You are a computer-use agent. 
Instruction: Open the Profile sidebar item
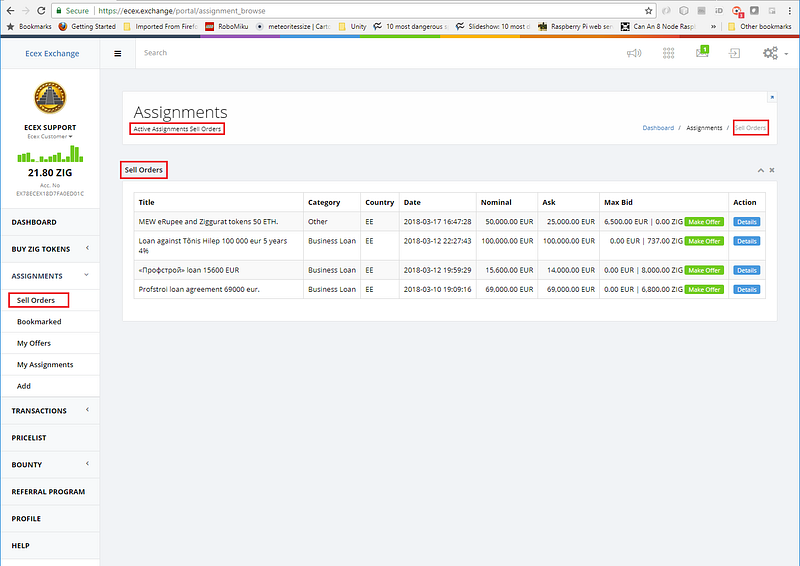pos(50,519)
